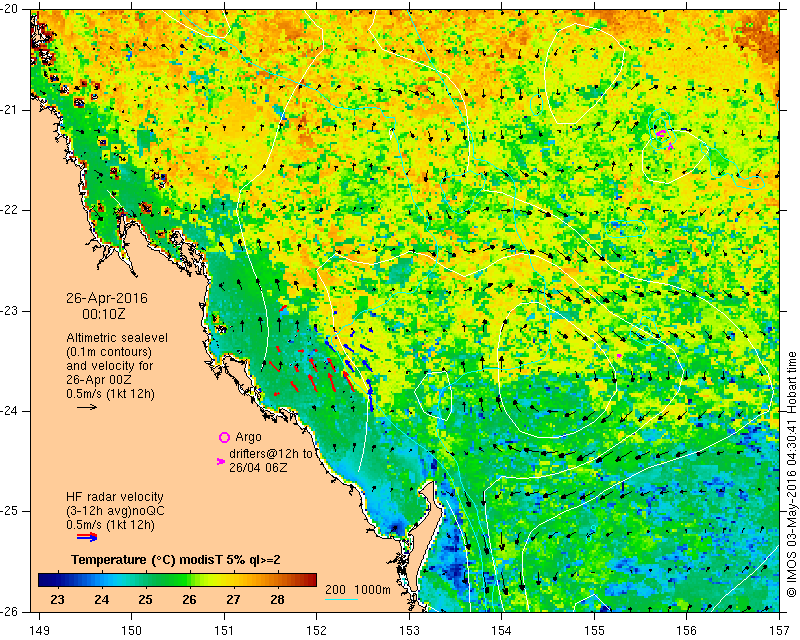The height and width of the screenshot is (640, 800).
Task: Click the black altimetric velocity scale arrow
Action: 87,407
